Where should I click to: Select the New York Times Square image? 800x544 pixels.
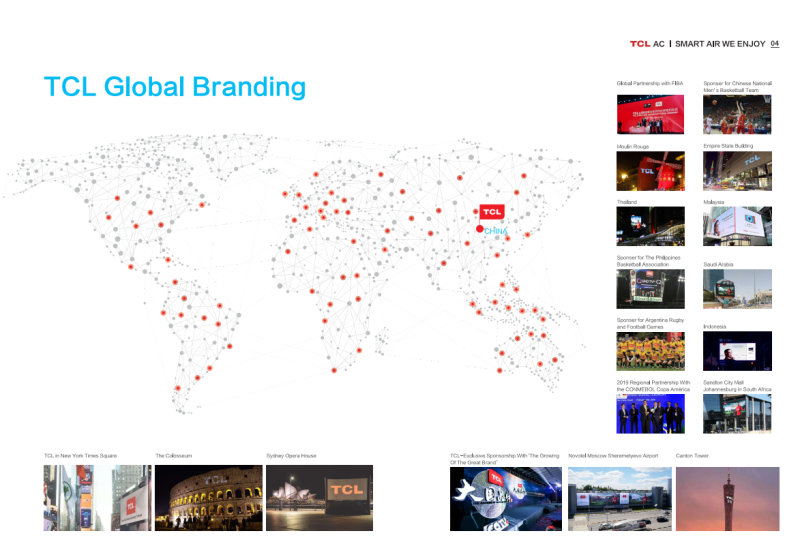point(97,497)
